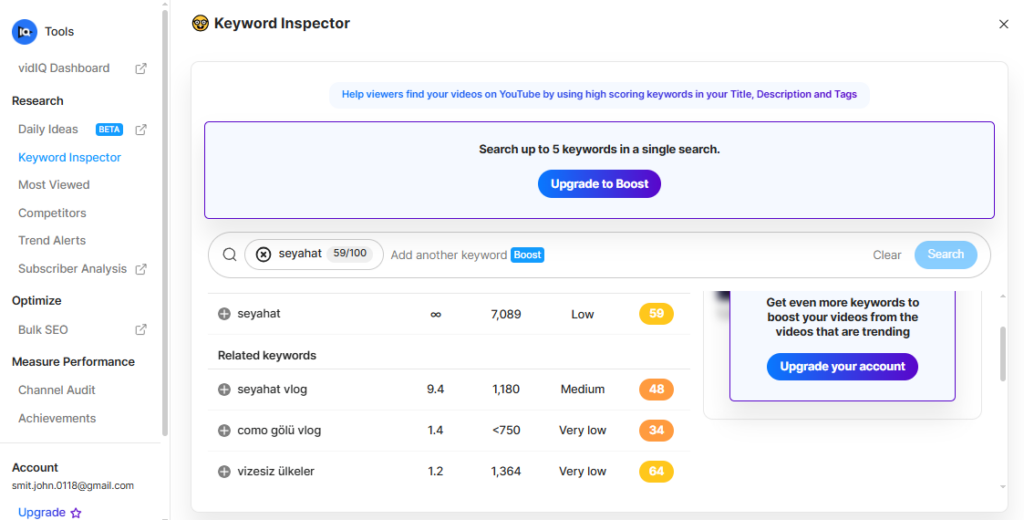Add vizesiz ülkeler with plus icon
The width and height of the screenshot is (1024, 520).
[x=224, y=471]
